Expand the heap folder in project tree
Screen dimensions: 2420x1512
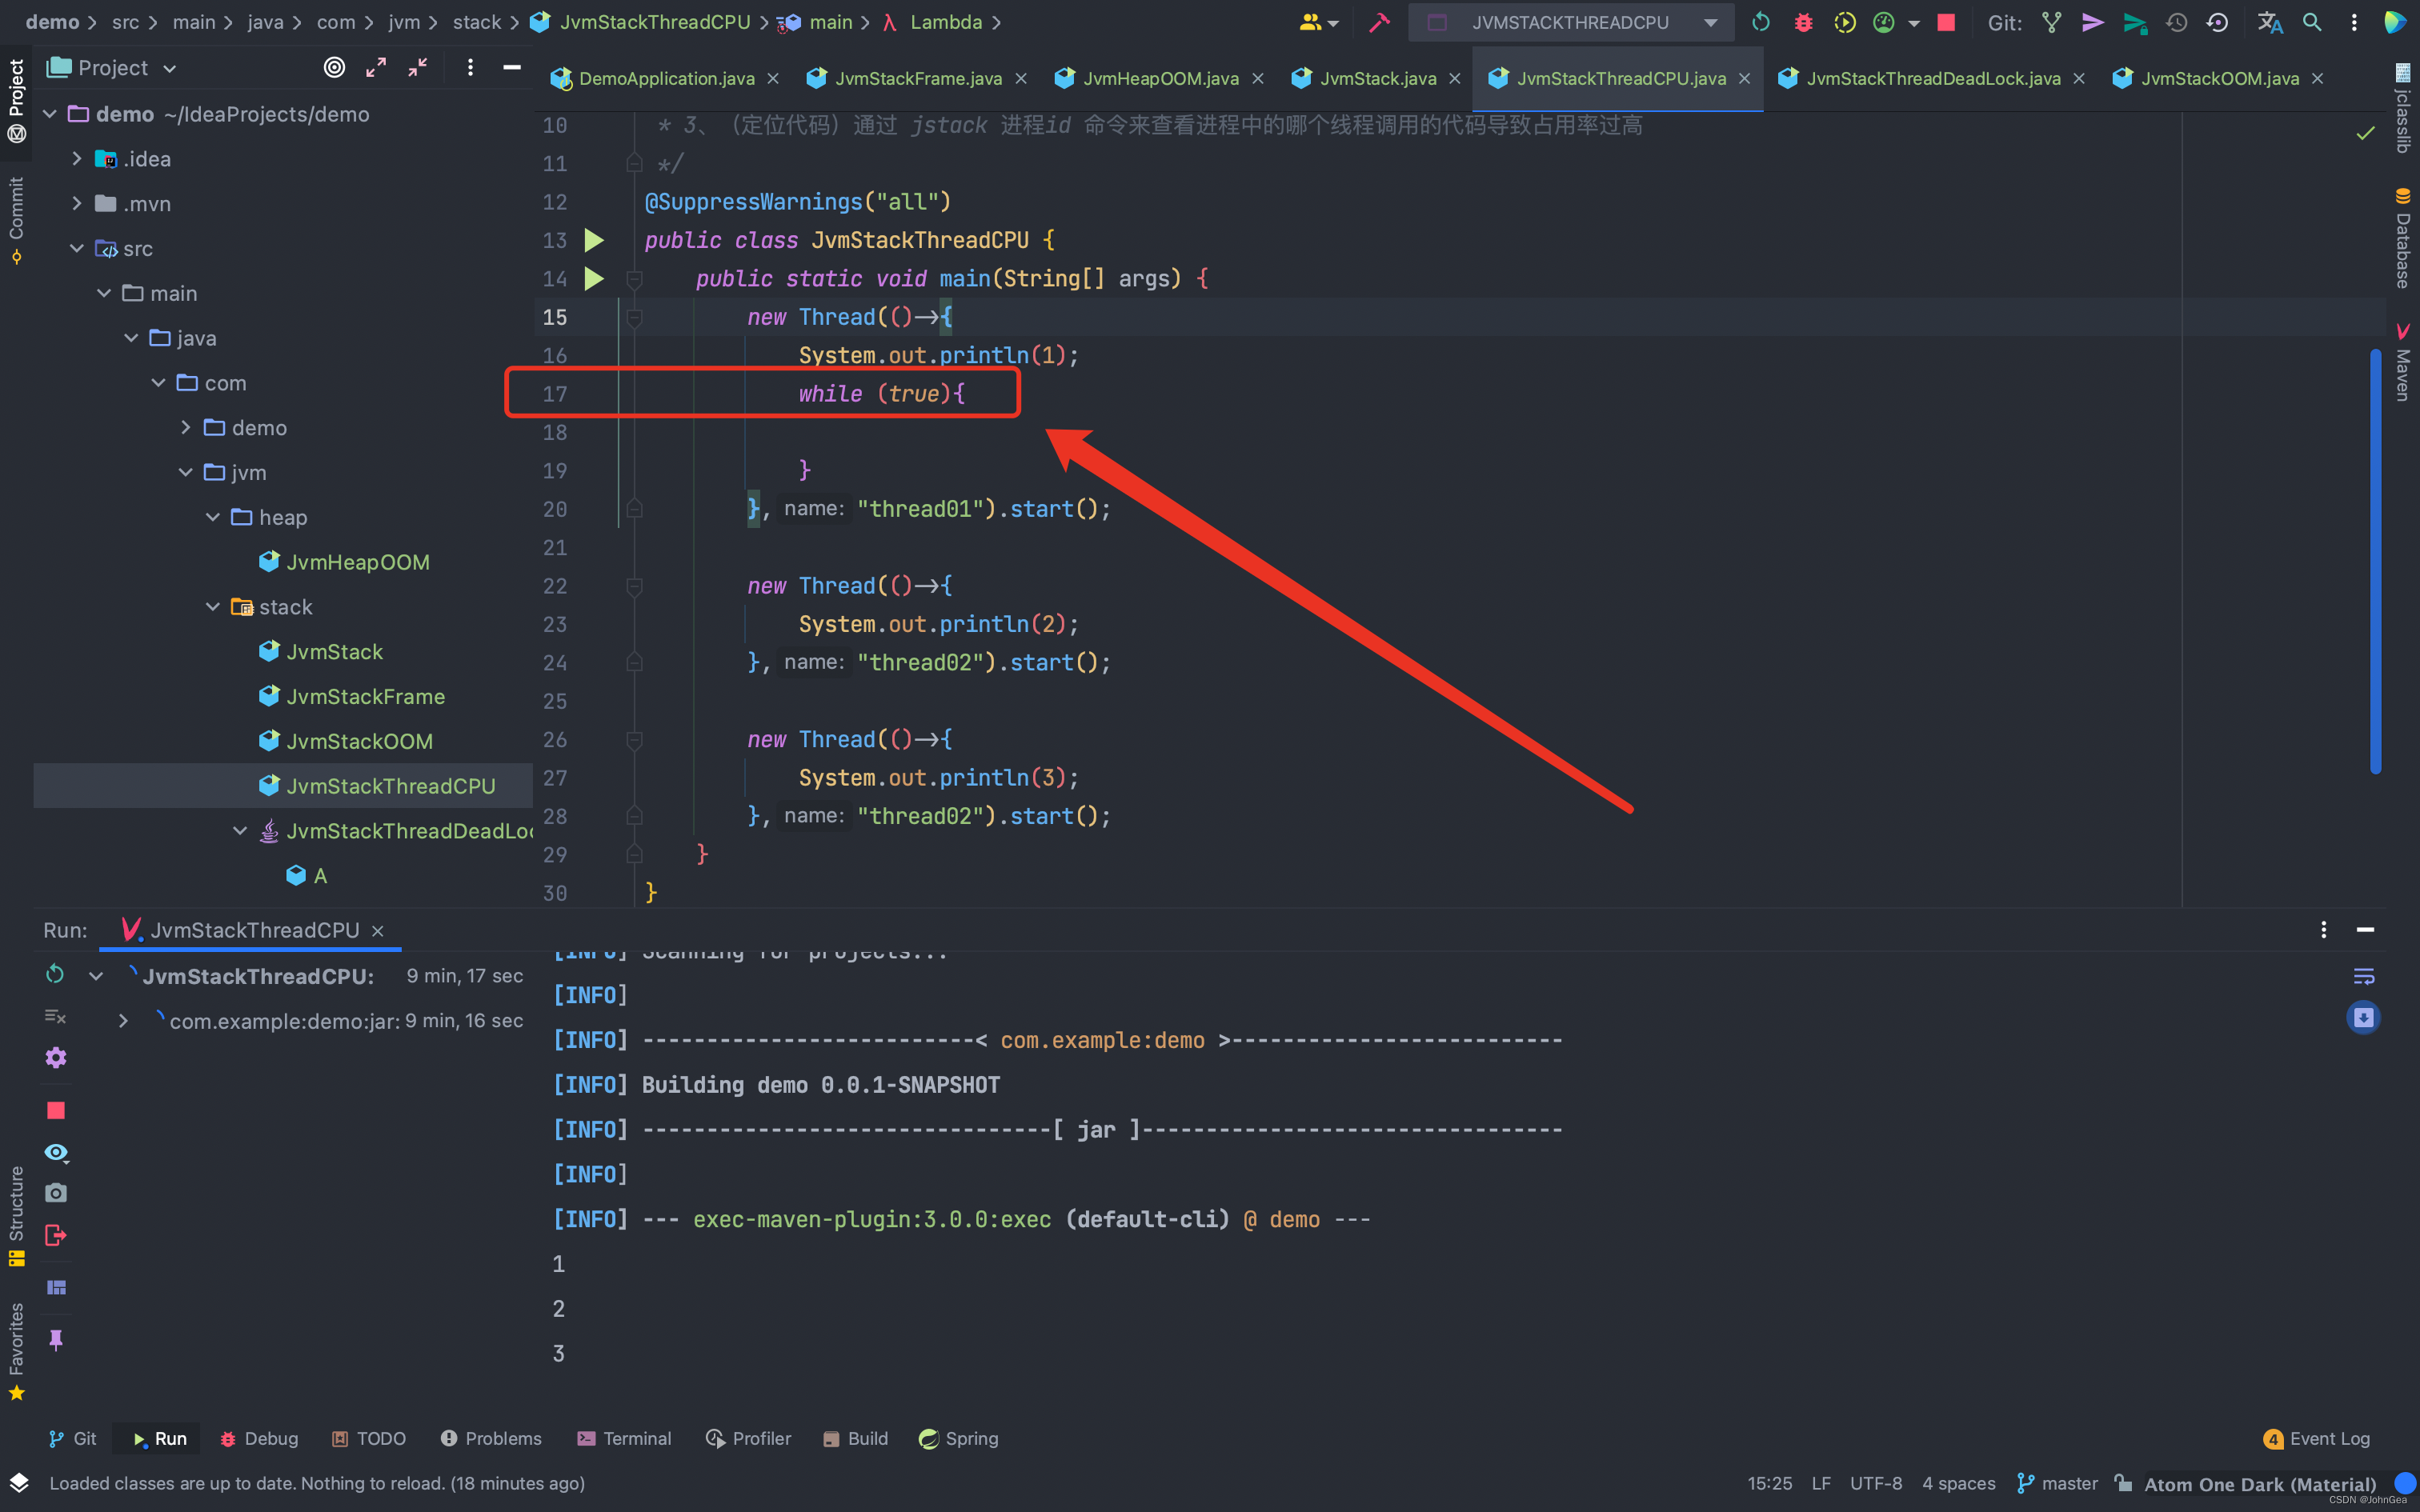[x=210, y=516]
